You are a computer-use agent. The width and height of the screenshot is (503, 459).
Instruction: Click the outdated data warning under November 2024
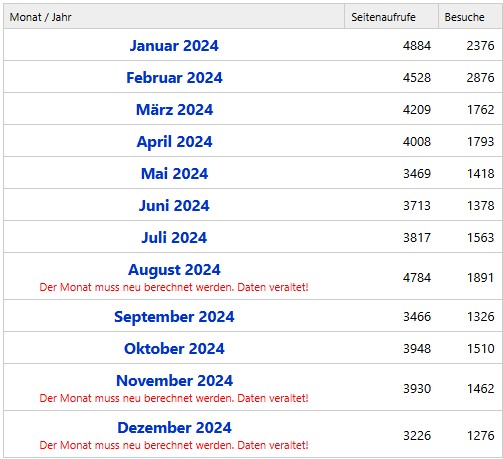(x=174, y=398)
